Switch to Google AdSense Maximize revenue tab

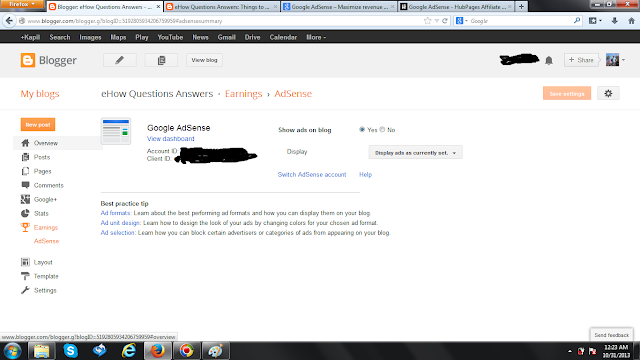coord(339,7)
